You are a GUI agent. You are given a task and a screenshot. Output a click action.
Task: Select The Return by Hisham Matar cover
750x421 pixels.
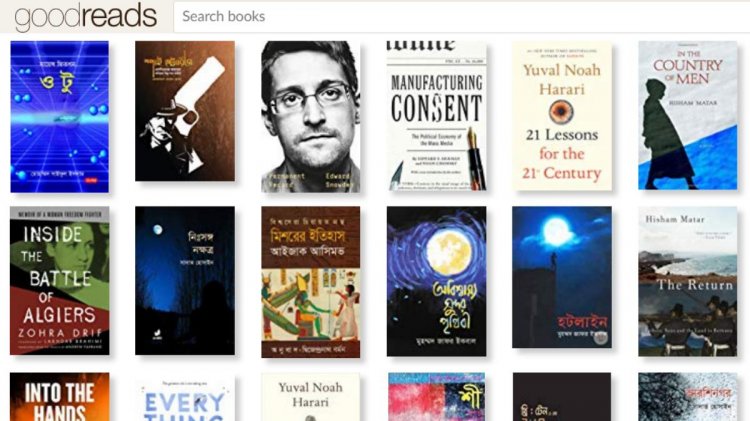[687, 281]
